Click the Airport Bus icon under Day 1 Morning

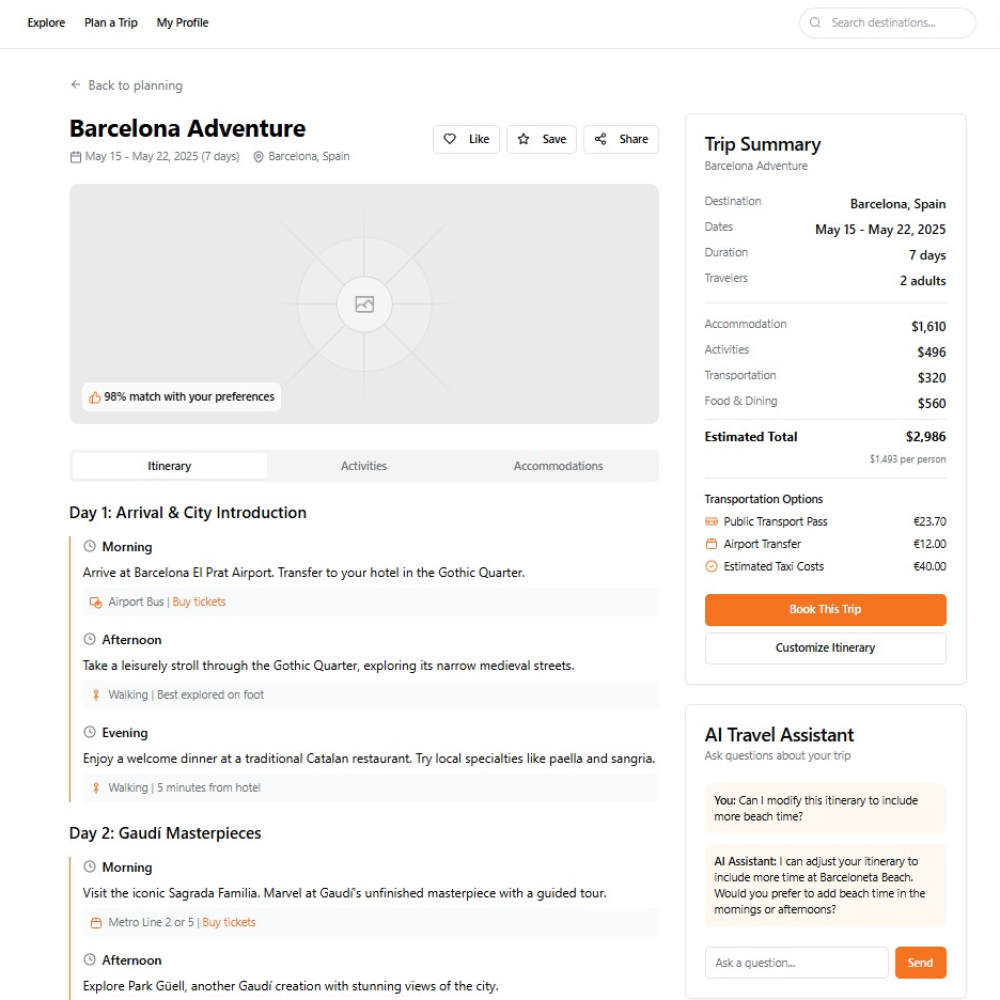click(x=96, y=602)
